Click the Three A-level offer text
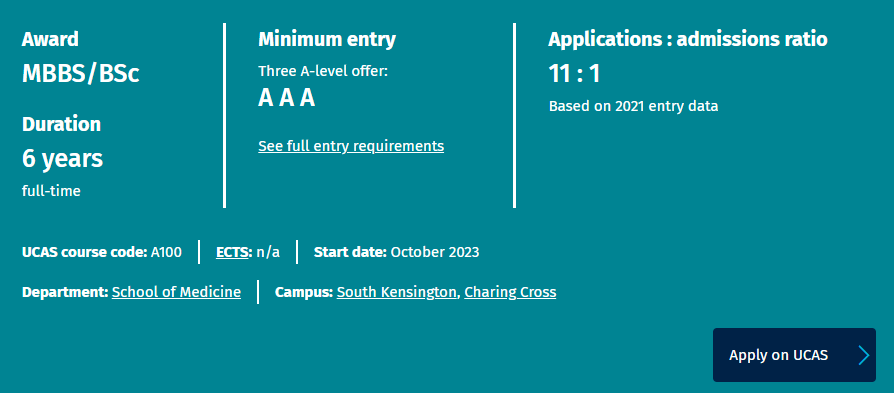The height and width of the screenshot is (393, 894). pyautogui.click(x=323, y=72)
